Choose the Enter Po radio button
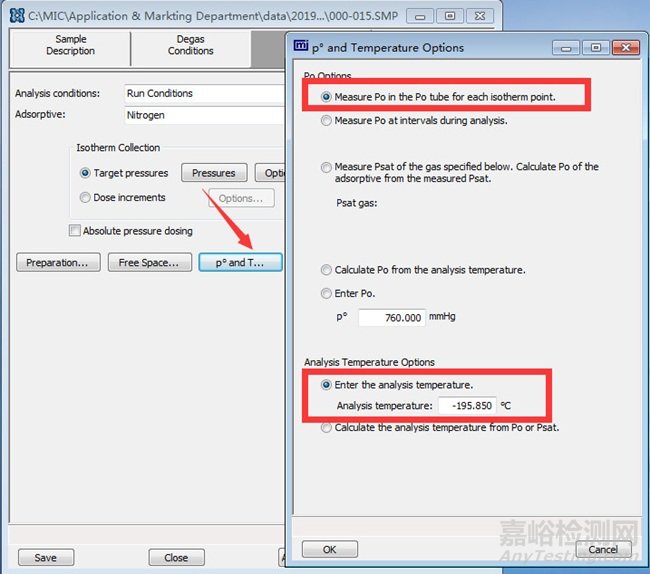The image size is (650, 574). point(327,294)
